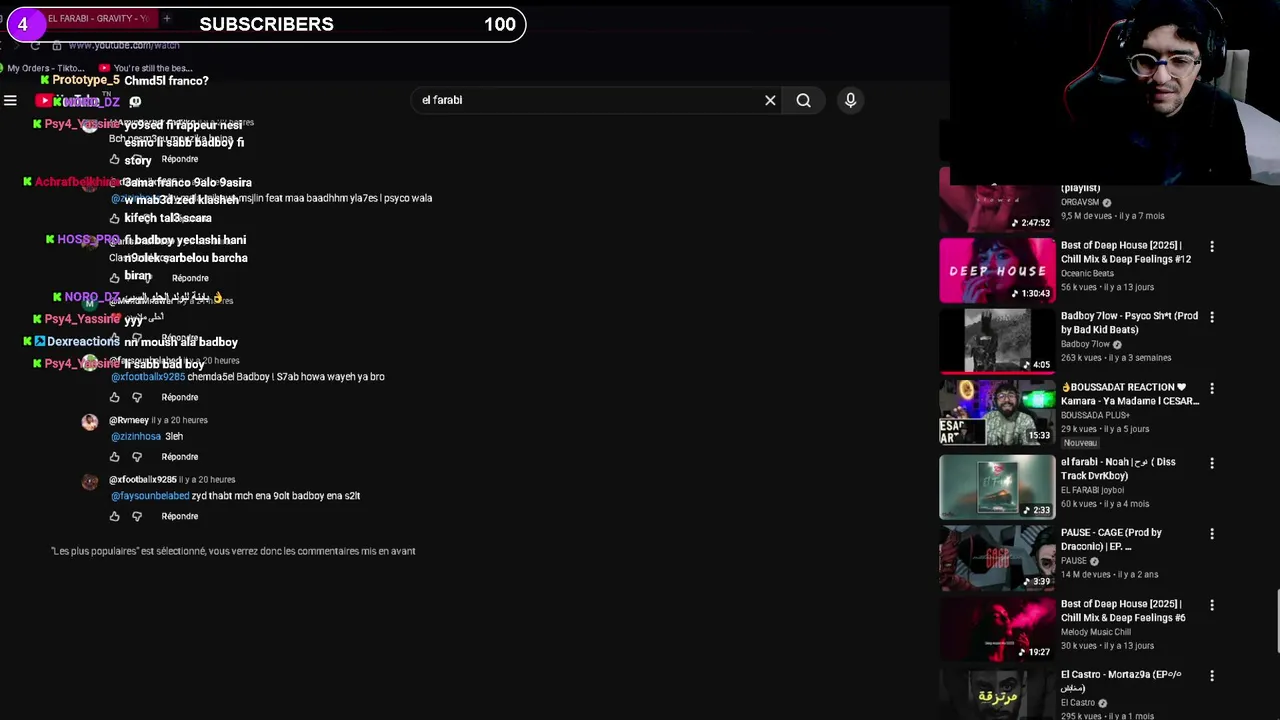Click the @xfootballx9285 commenter username
The width and height of the screenshot is (1280, 720).
point(142,479)
